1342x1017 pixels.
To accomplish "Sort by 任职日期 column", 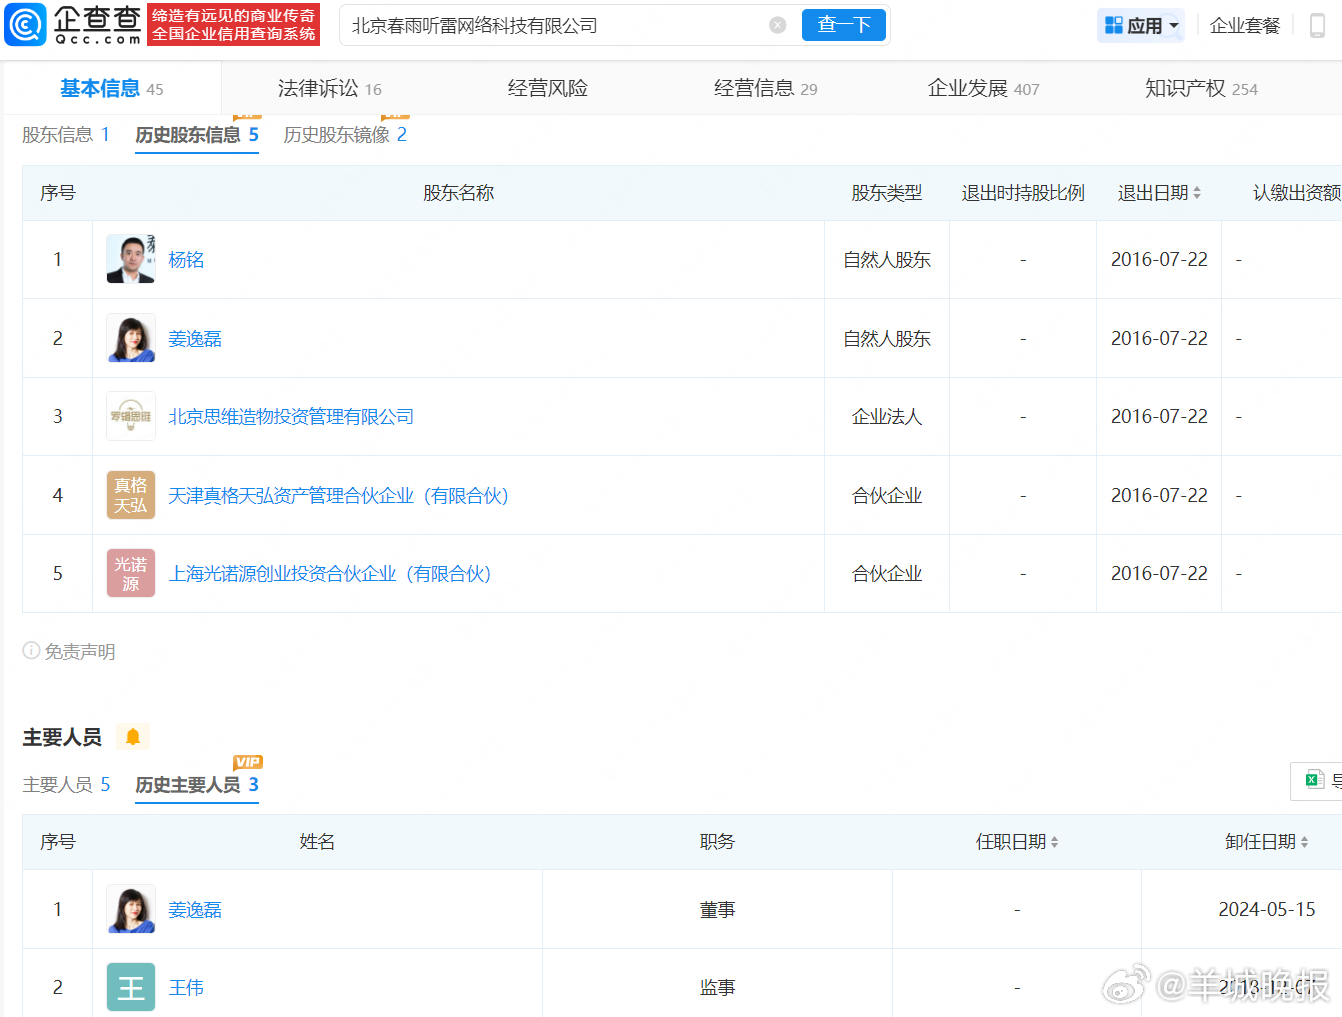I will click(1054, 842).
